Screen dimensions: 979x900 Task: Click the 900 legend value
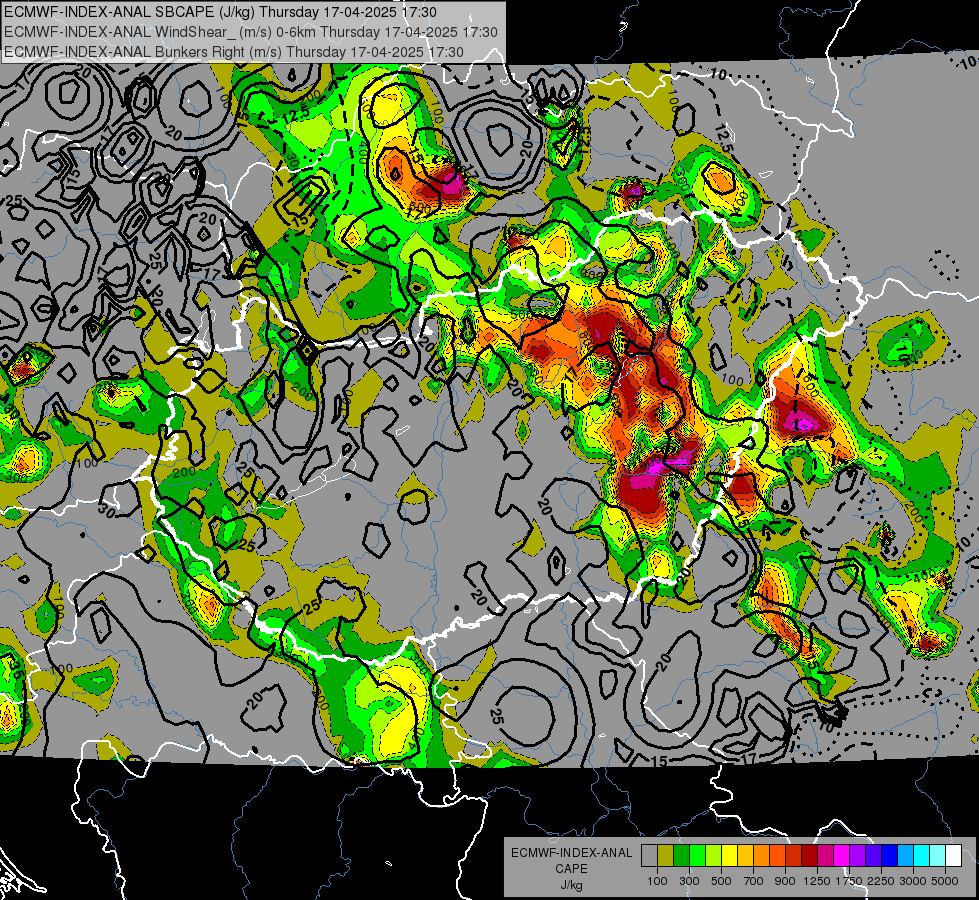785,881
